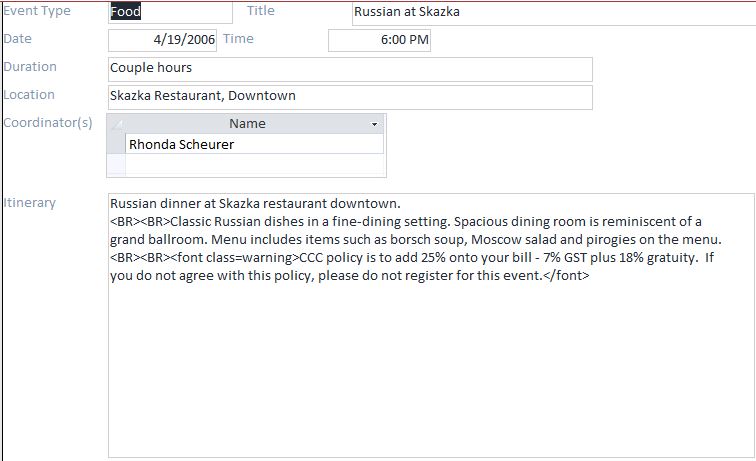Select the Time field showing 6:00 PM

coord(379,40)
